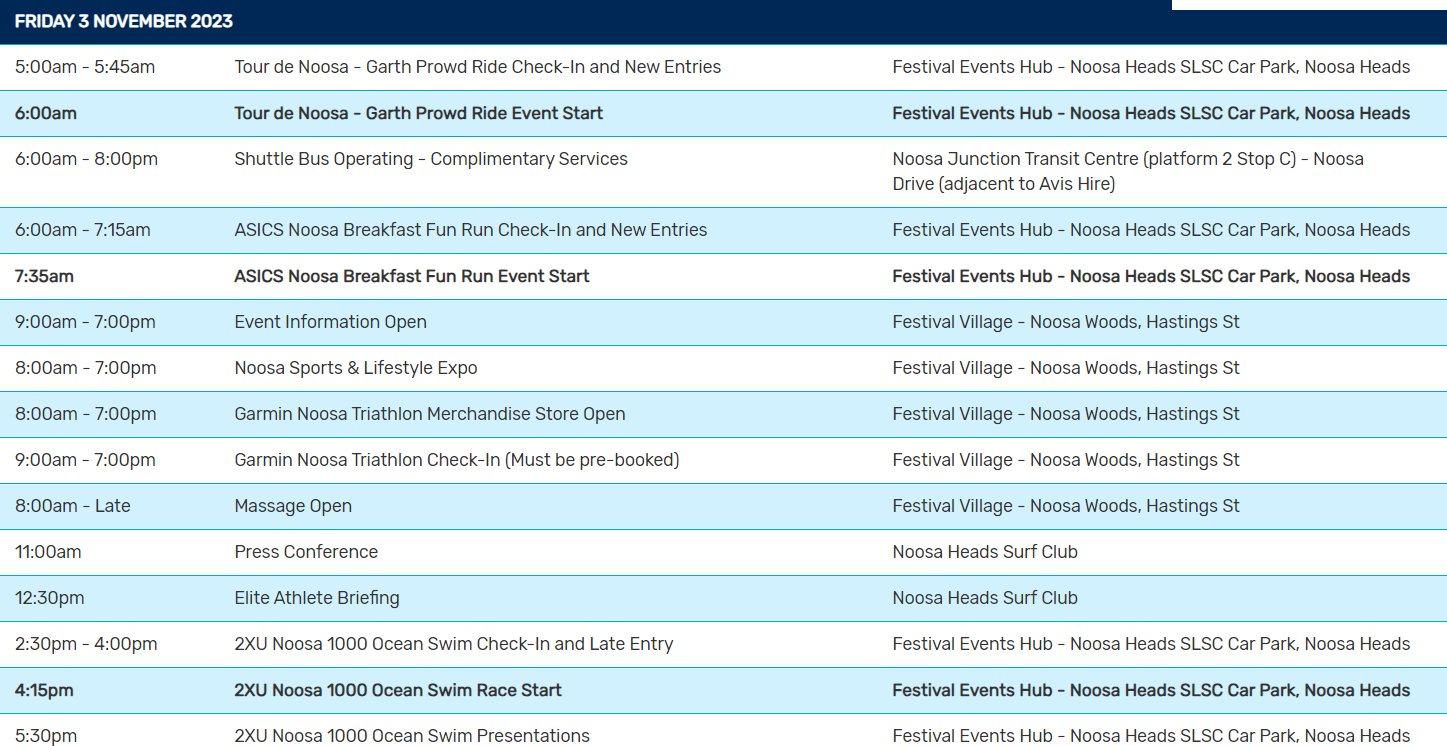Screen dimensions: 1447x746
Task: Select the '11:00am' time cell
Action: point(48,552)
